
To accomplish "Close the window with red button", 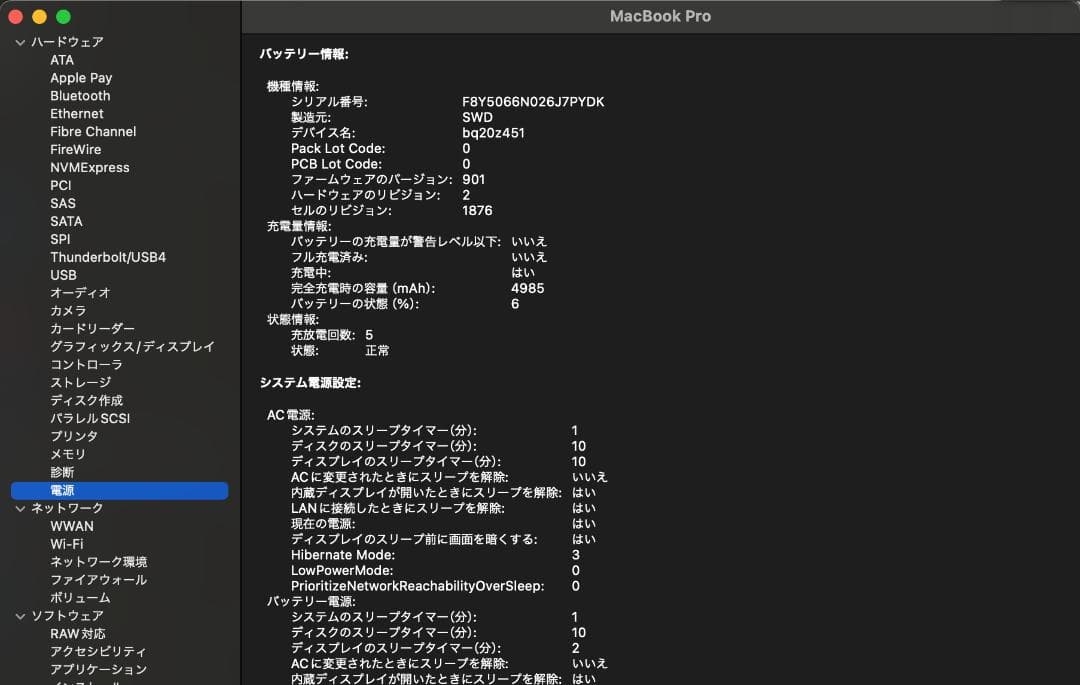I will (15, 17).
